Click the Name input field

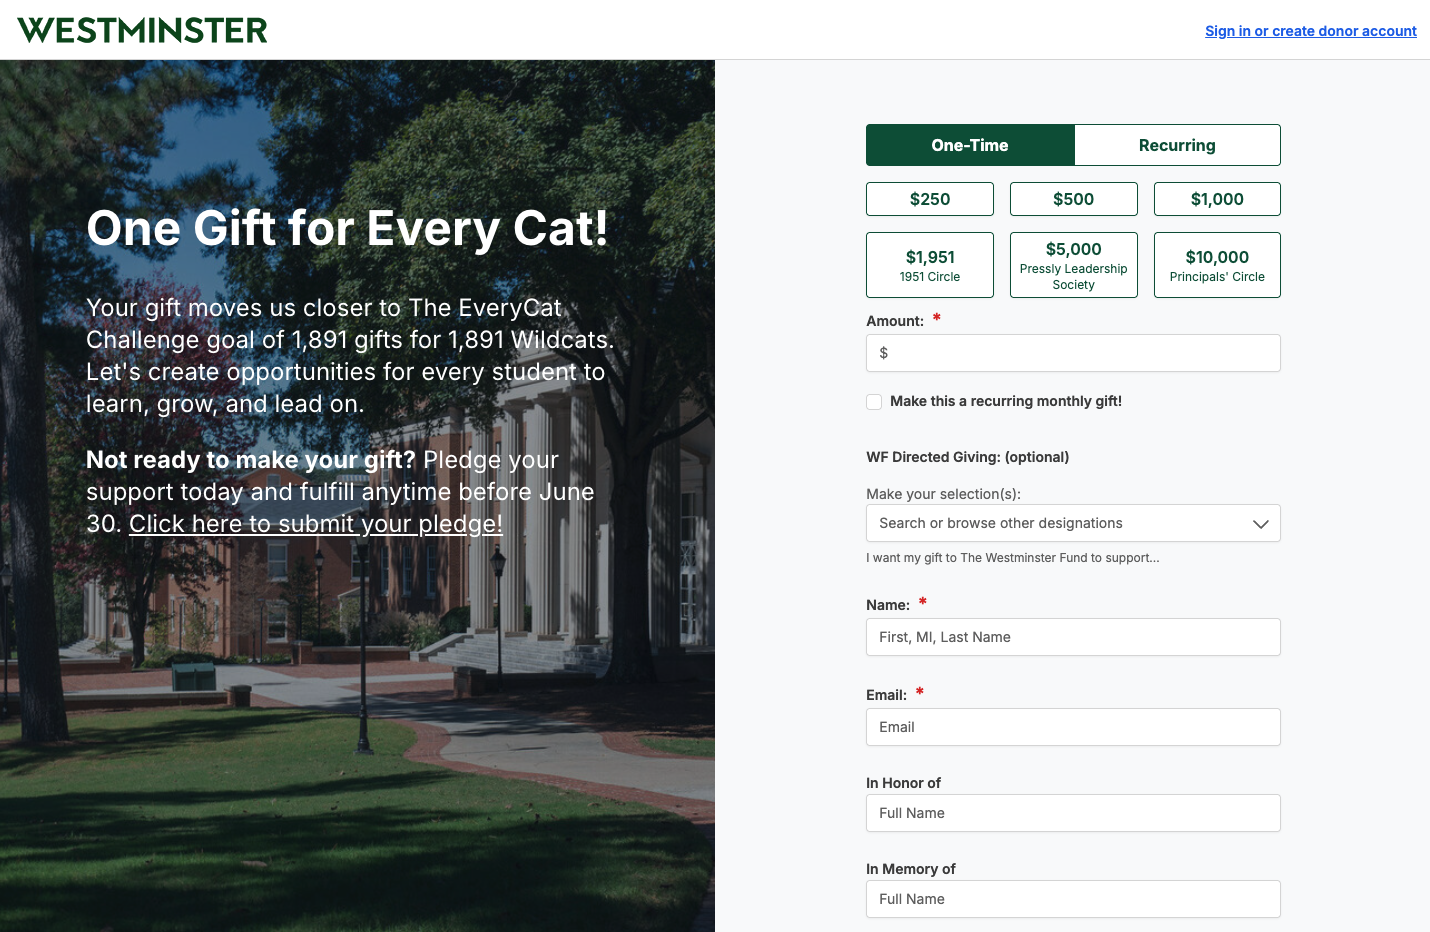(x=1073, y=637)
